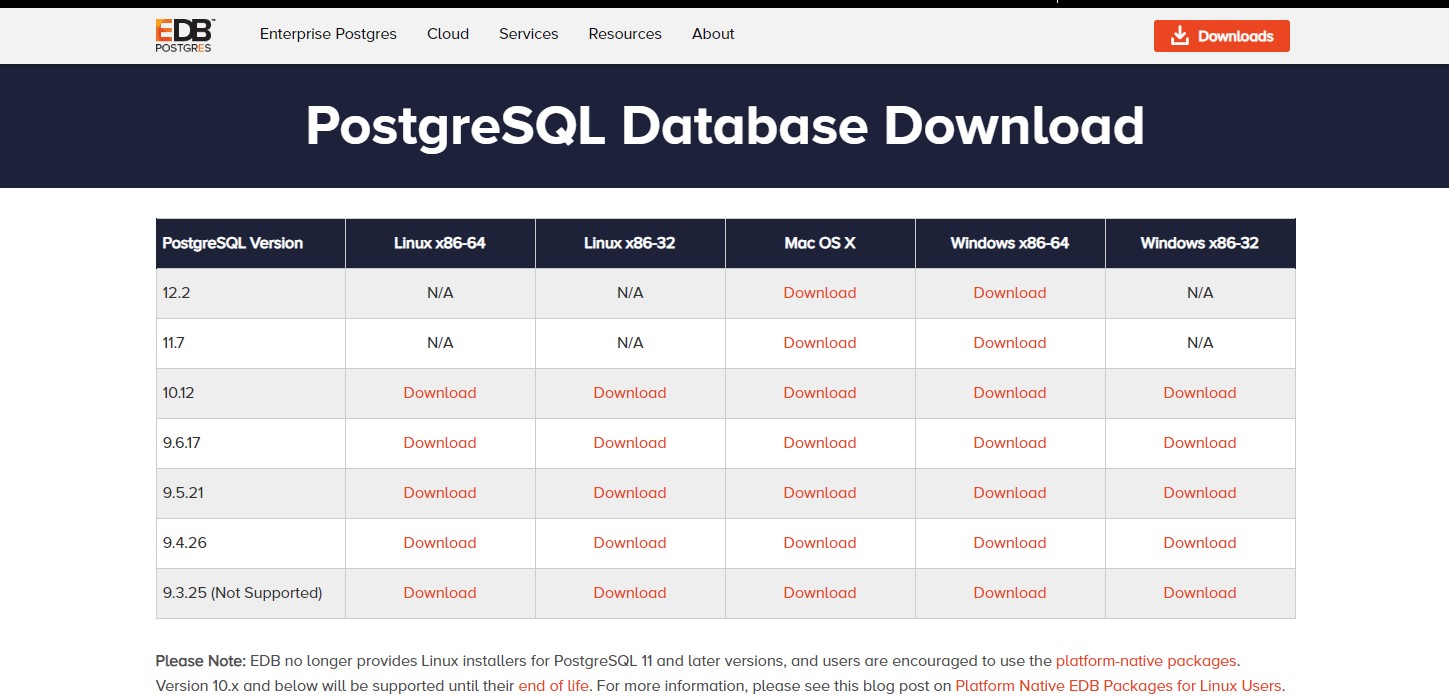Screen dimensions: 1449x697
Task: Download PostgreSQL 11.7 for Mac OS X
Action: [x=819, y=342]
